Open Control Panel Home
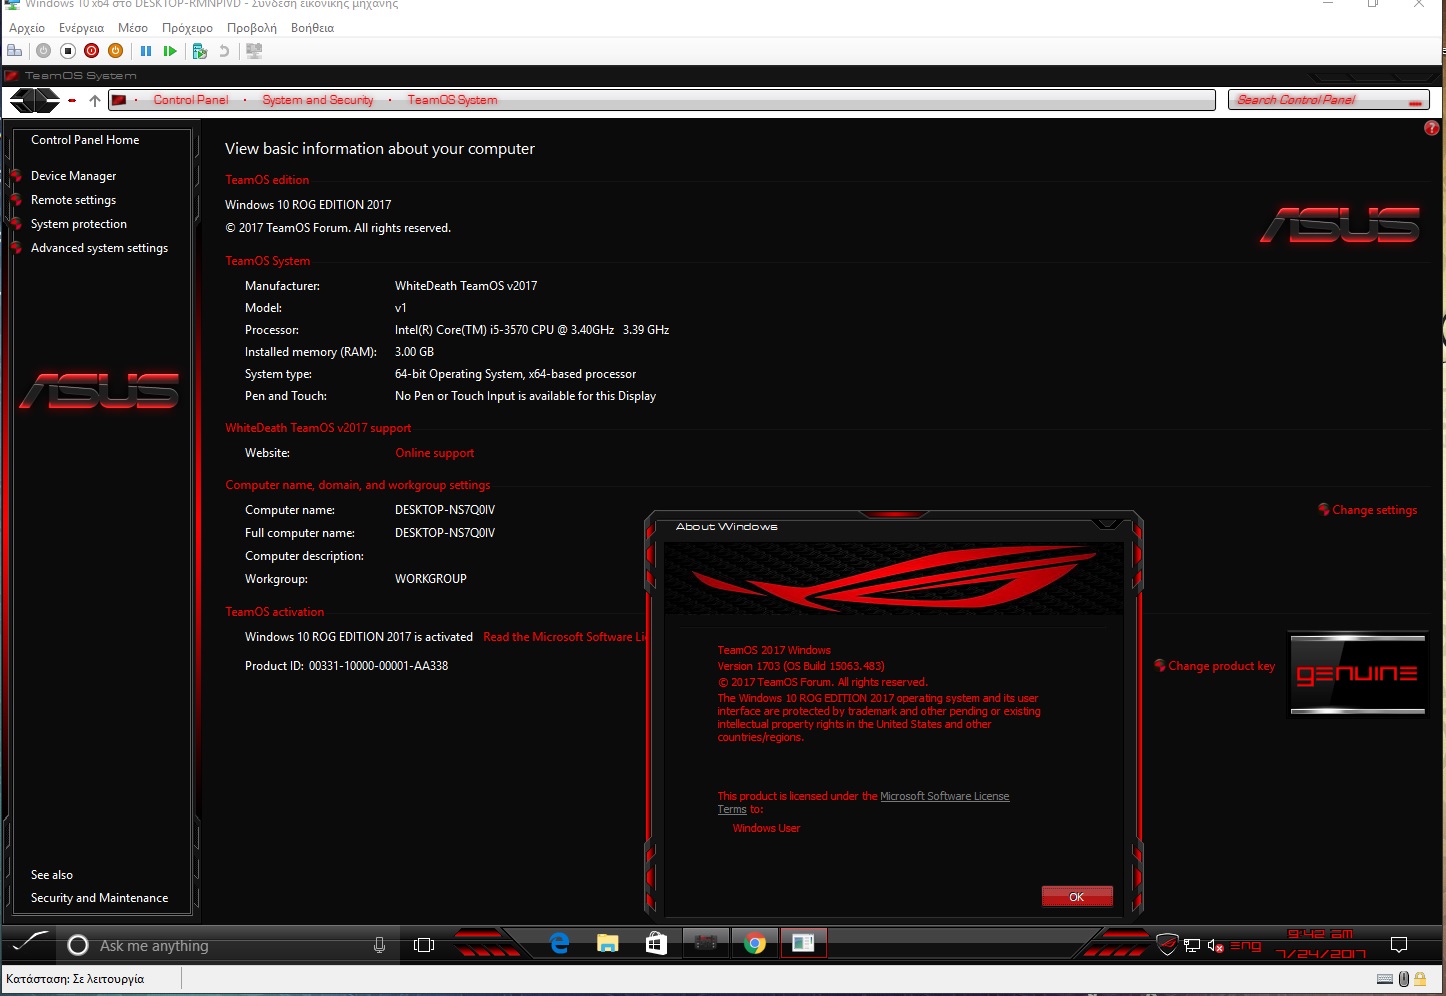This screenshot has width=1446, height=996. (x=85, y=140)
